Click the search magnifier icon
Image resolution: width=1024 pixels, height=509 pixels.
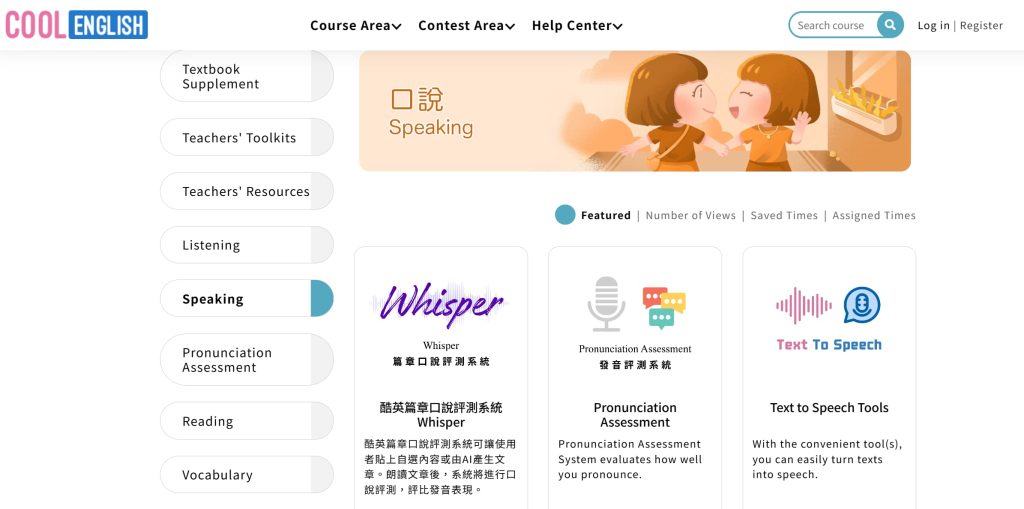click(x=889, y=25)
